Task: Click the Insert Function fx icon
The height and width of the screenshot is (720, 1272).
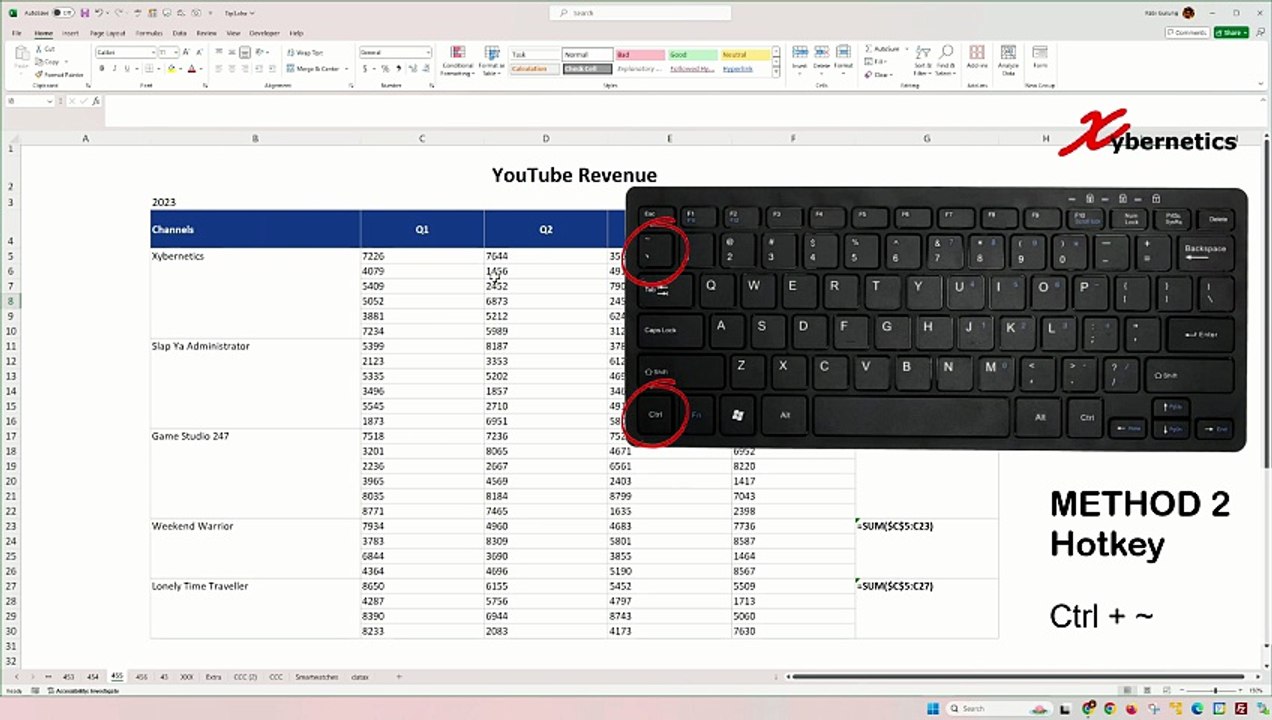Action: (97, 101)
